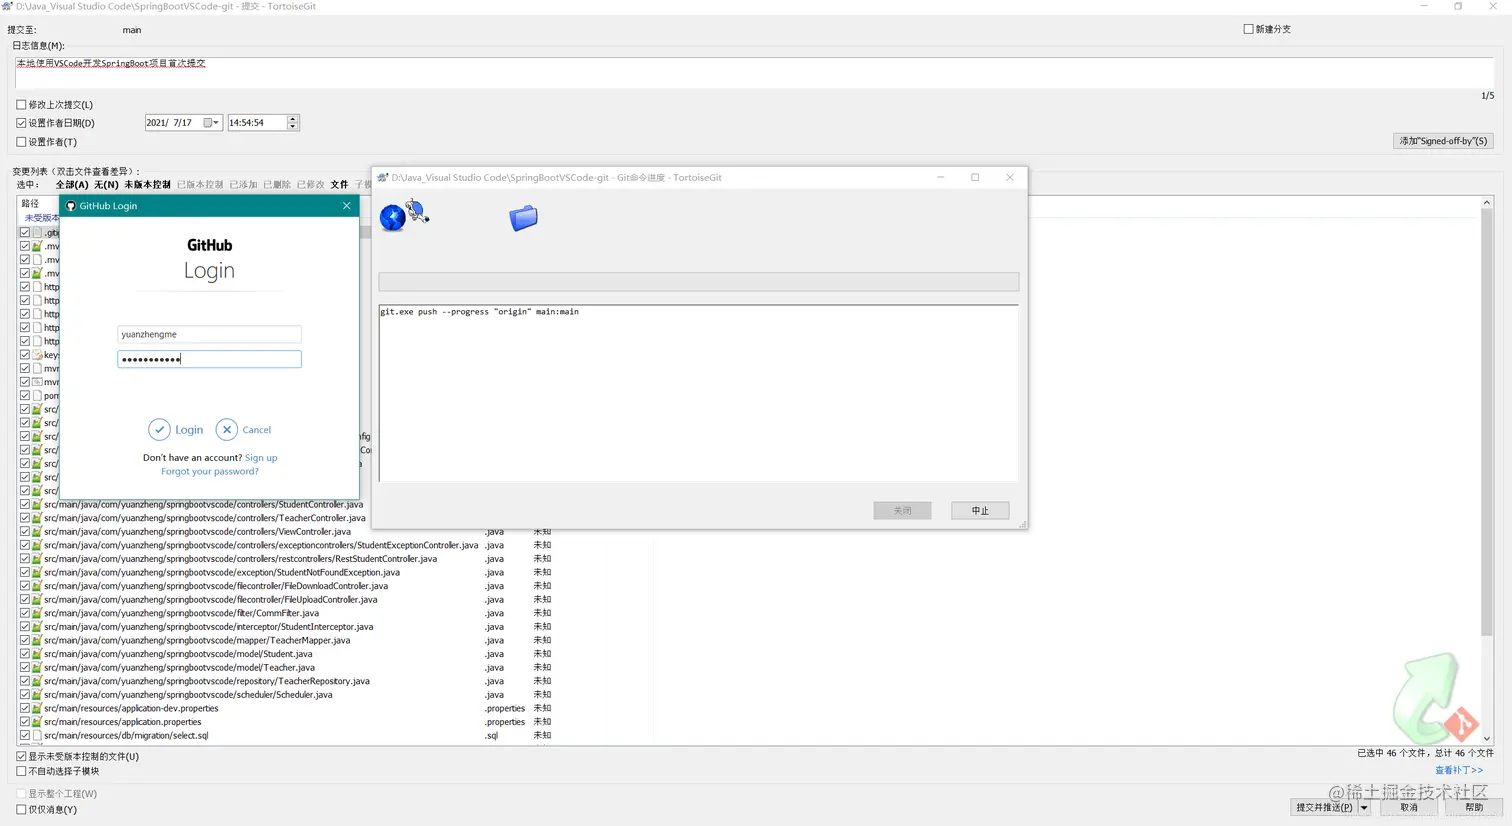The height and width of the screenshot is (826, 1512).
Task: Click the file icon of the model/Student.java row
Action: click(x=37, y=654)
